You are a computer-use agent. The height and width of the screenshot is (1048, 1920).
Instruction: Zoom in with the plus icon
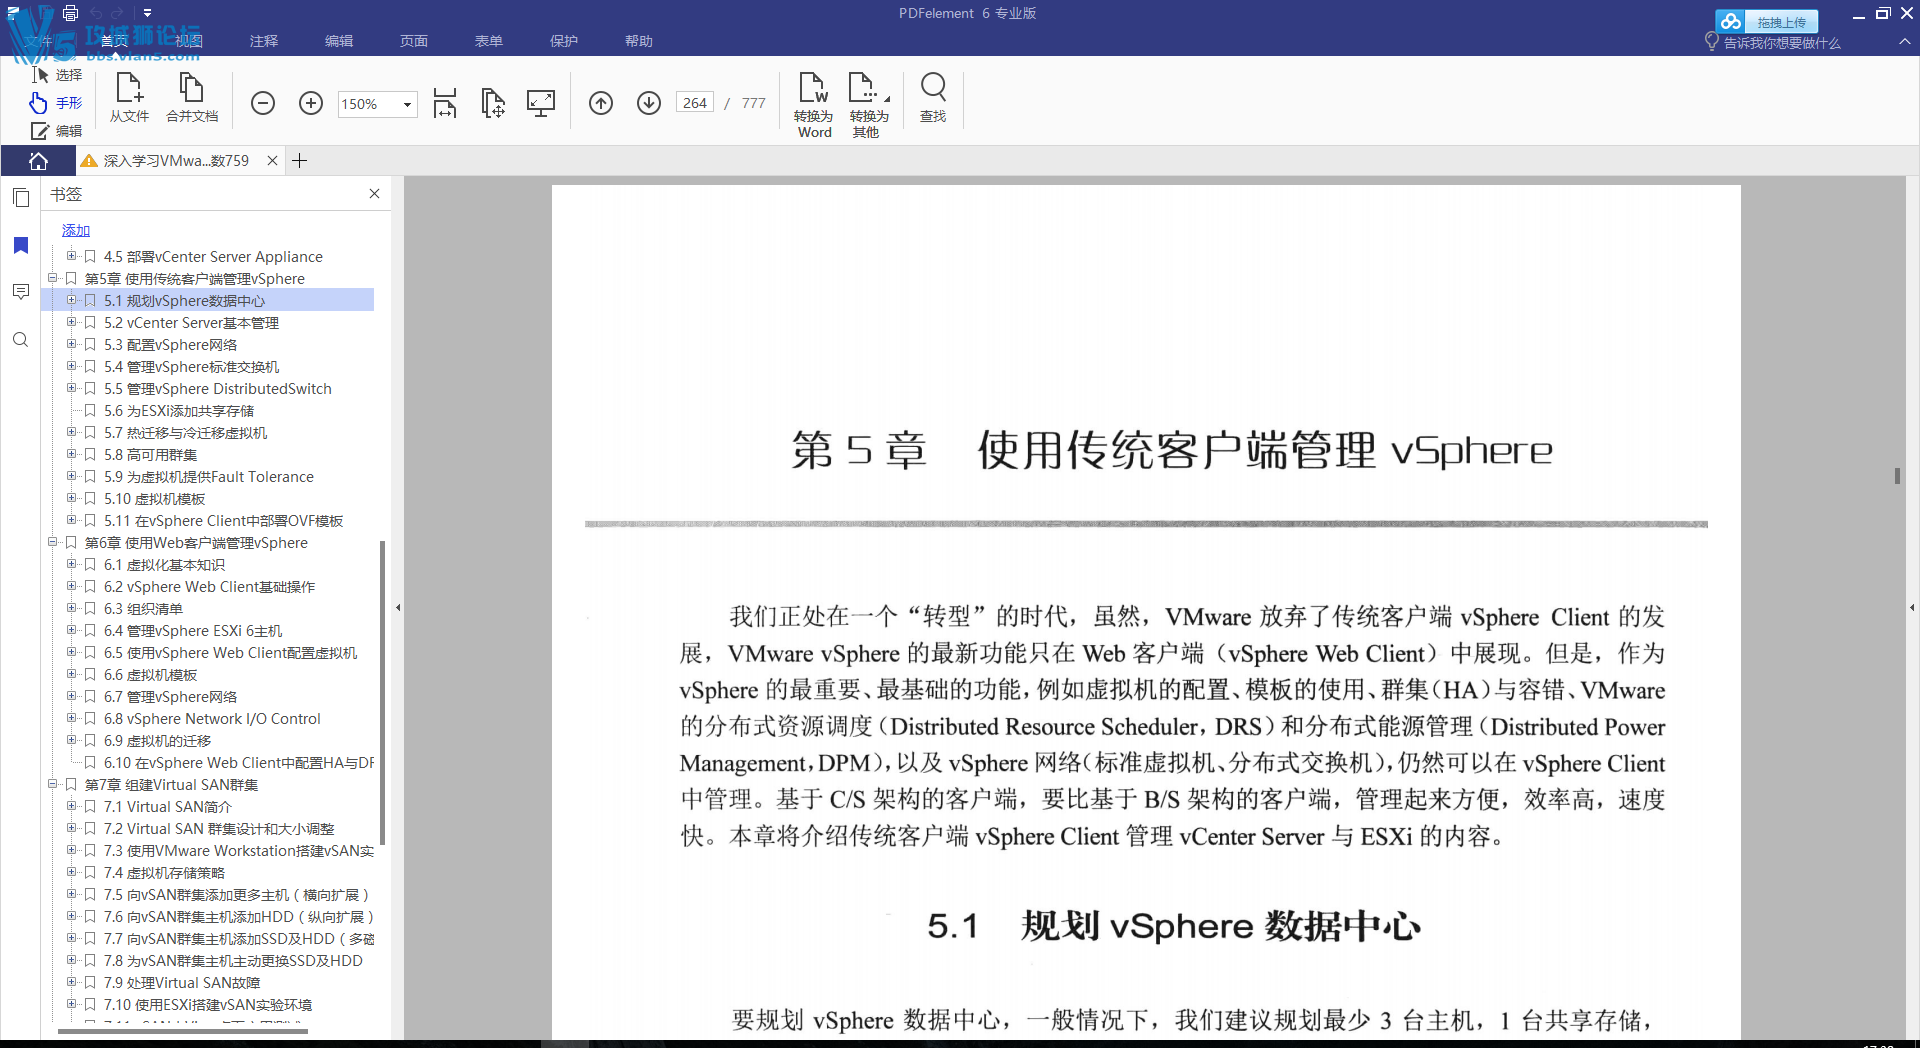point(311,103)
